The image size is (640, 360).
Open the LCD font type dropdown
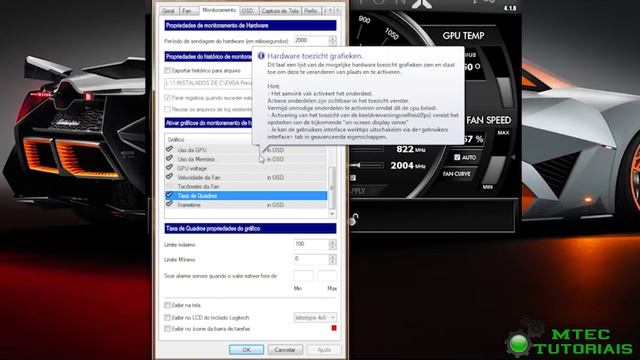315,317
